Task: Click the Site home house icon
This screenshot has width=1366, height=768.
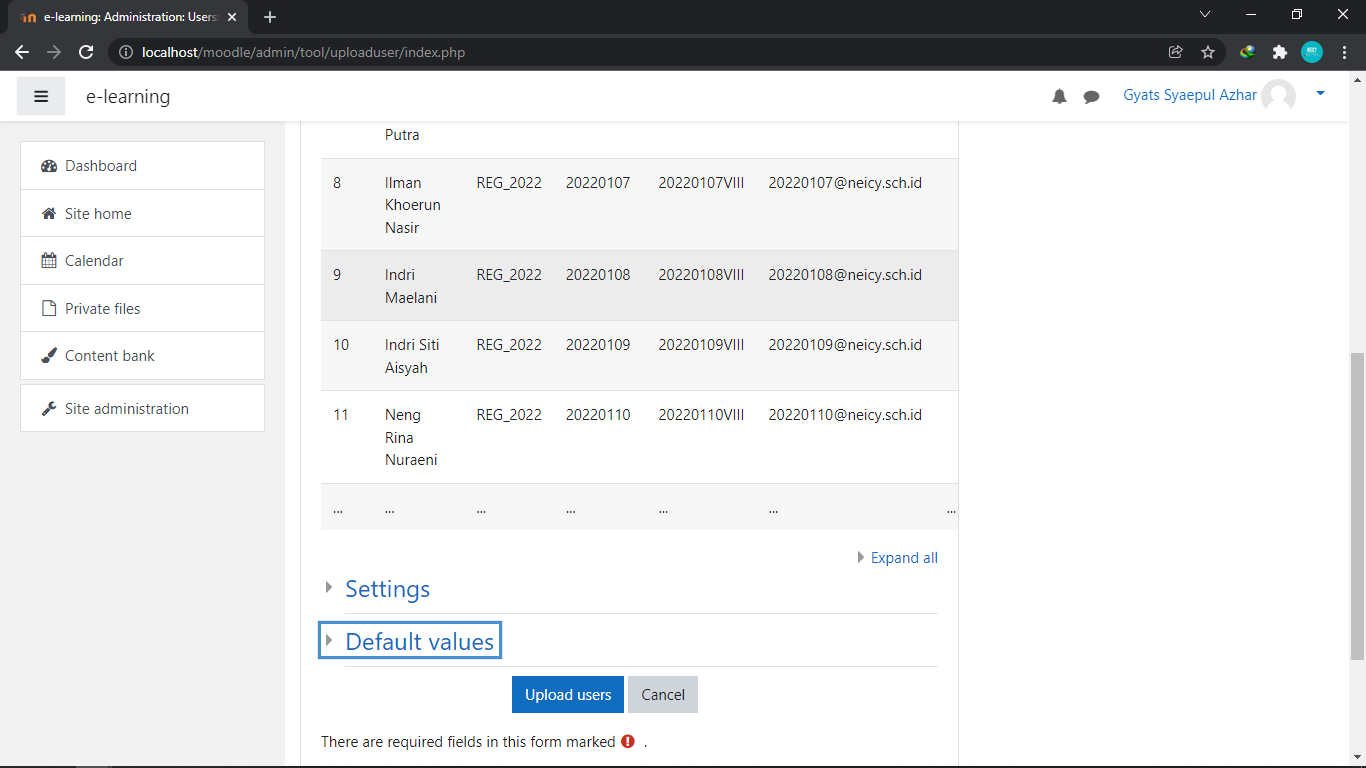Action: [49, 213]
